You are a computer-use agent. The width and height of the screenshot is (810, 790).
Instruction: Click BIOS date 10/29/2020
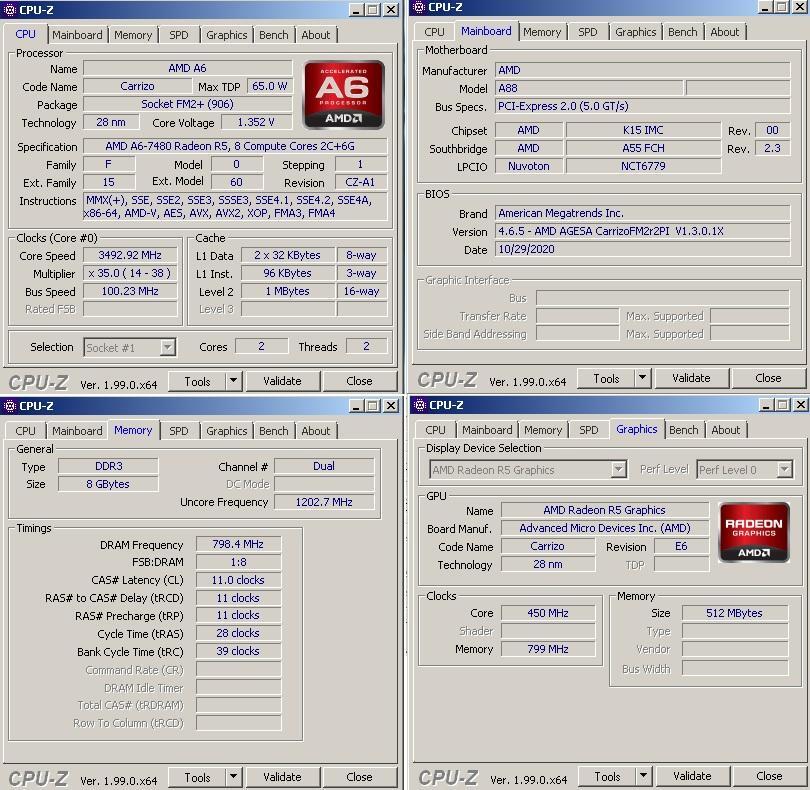point(643,249)
